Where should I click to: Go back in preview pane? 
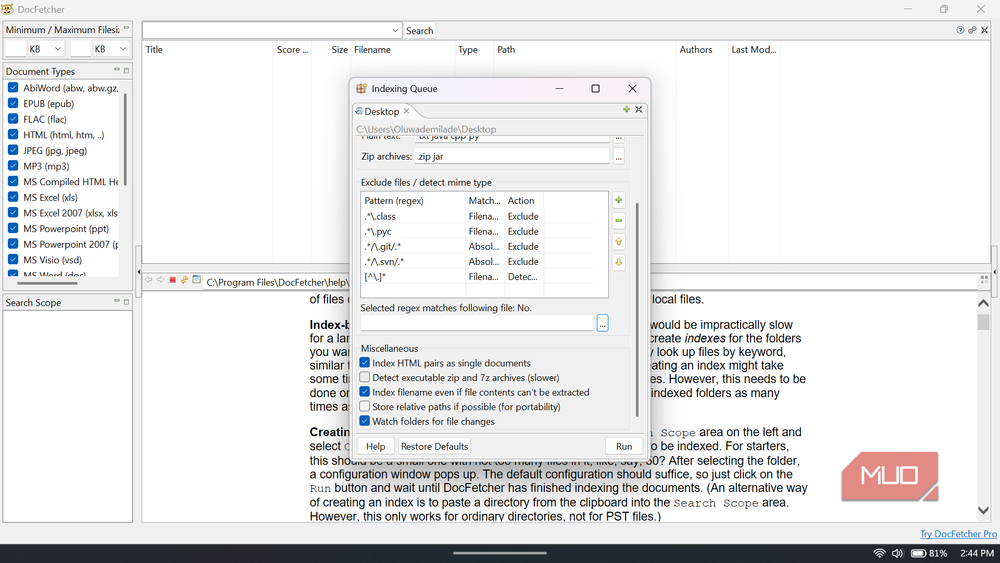pos(149,280)
